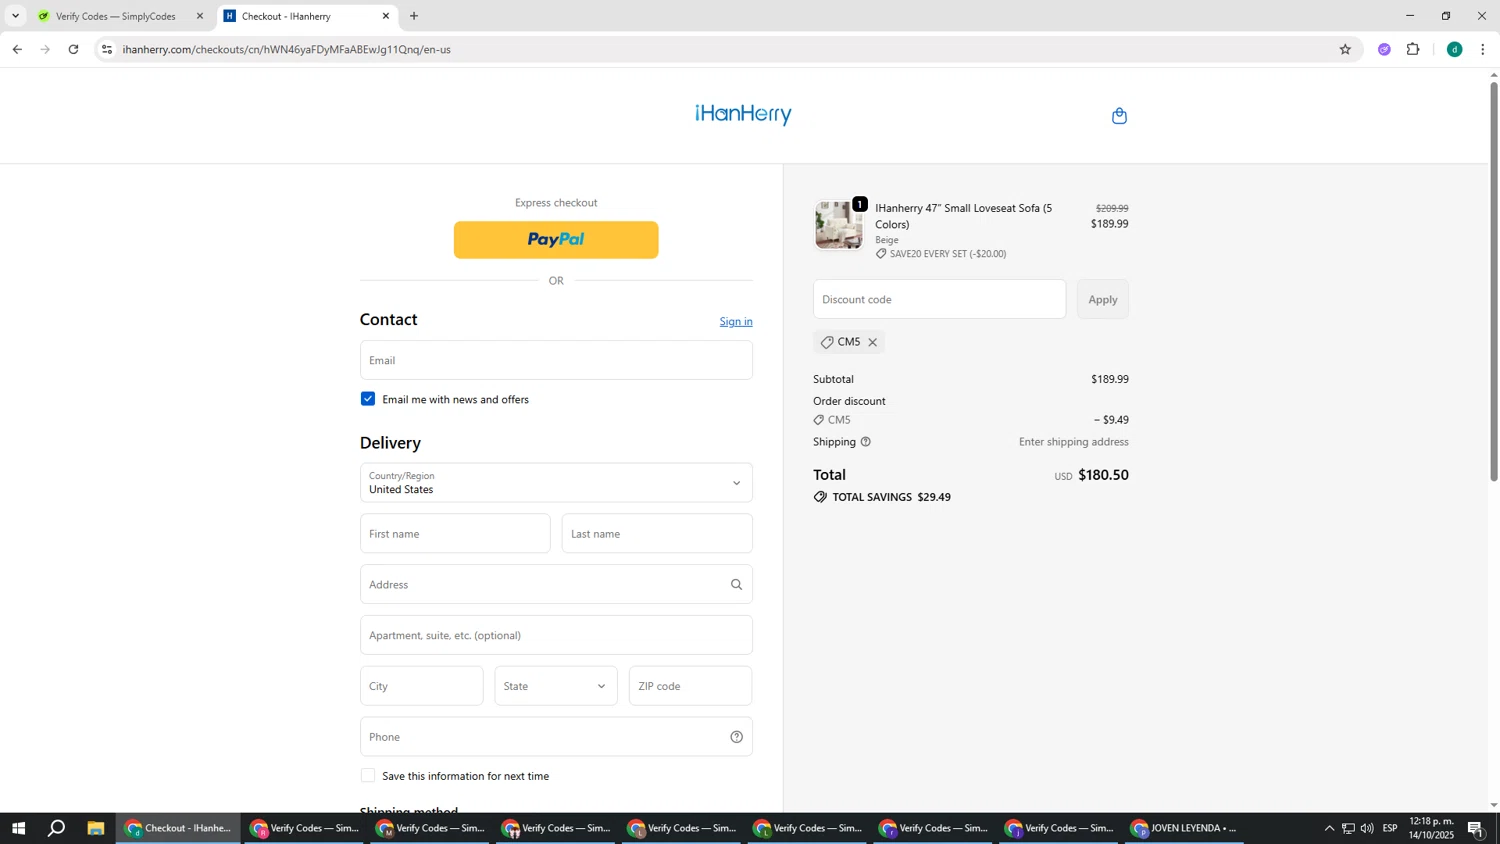Click the Sign in link
Image resolution: width=1500 pixels, height=844 pixels.
(x=736, y=322)
